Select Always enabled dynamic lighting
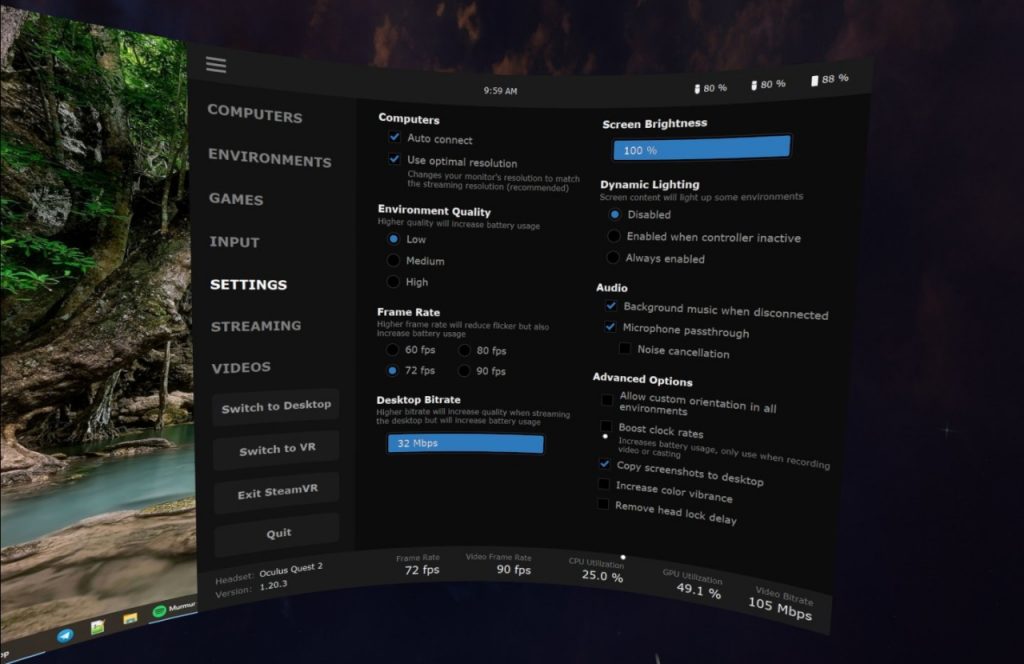1024x664 pixels. click(613, 257)
